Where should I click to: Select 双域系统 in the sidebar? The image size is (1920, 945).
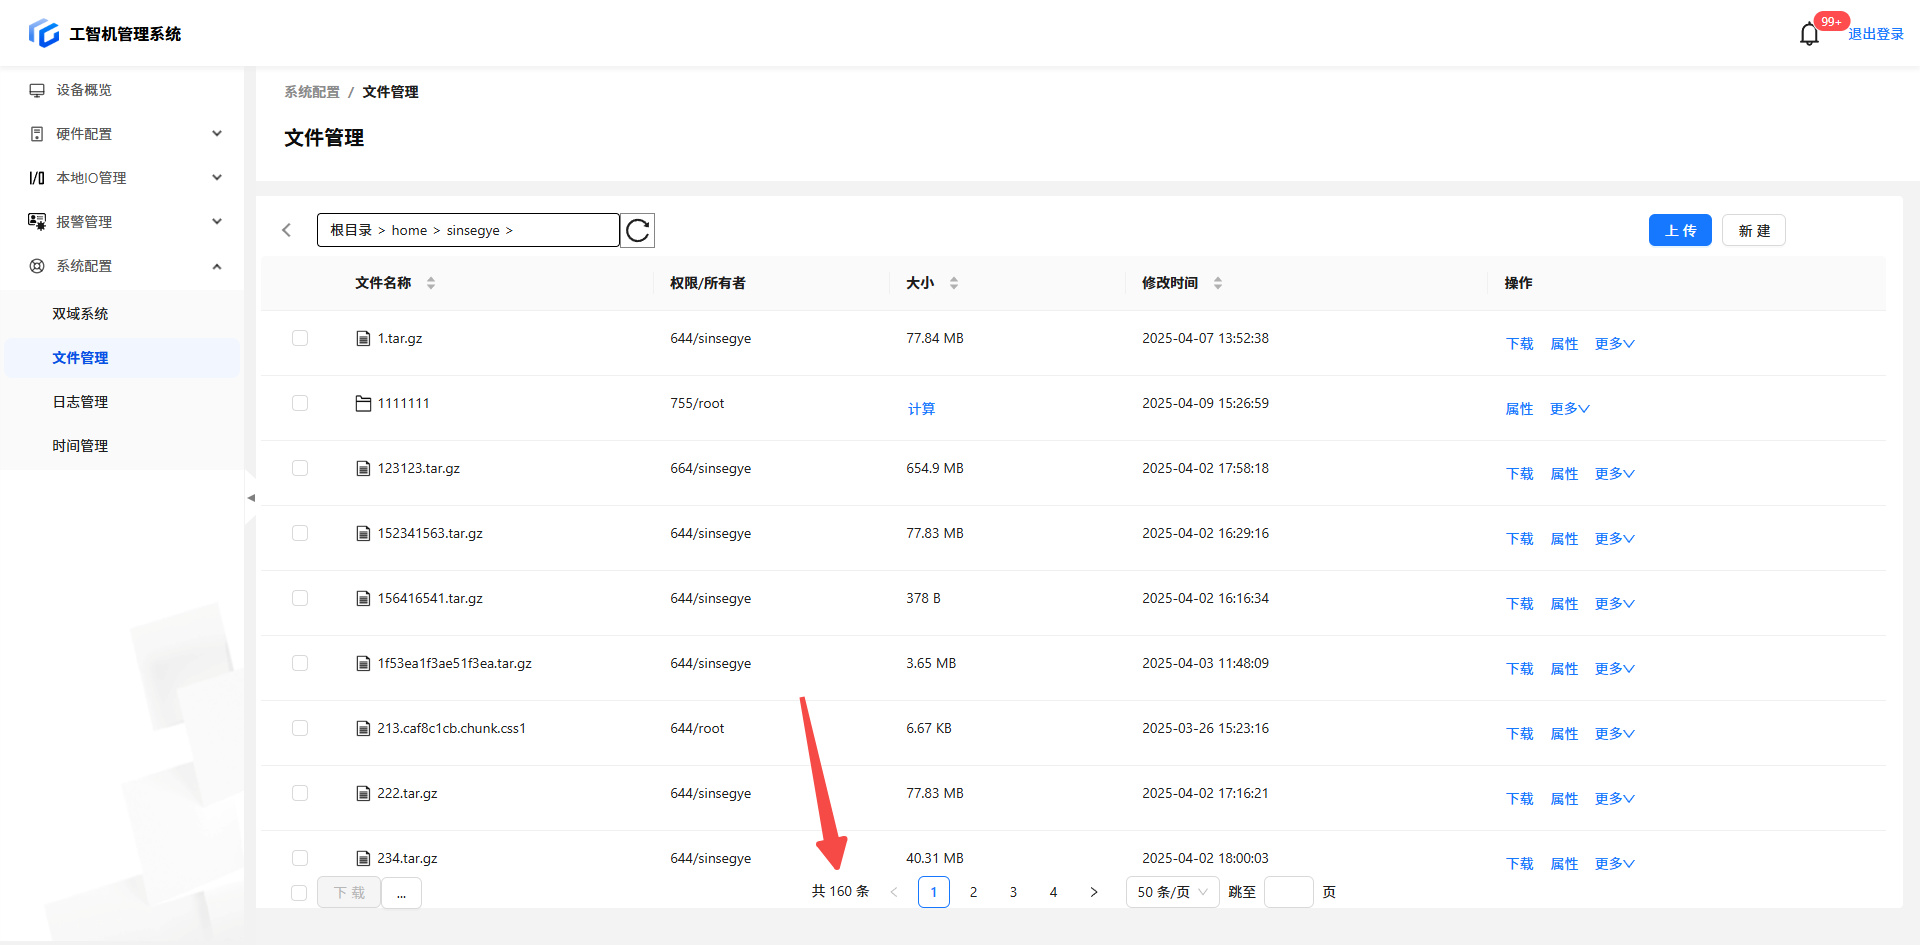tap(80, 314)
